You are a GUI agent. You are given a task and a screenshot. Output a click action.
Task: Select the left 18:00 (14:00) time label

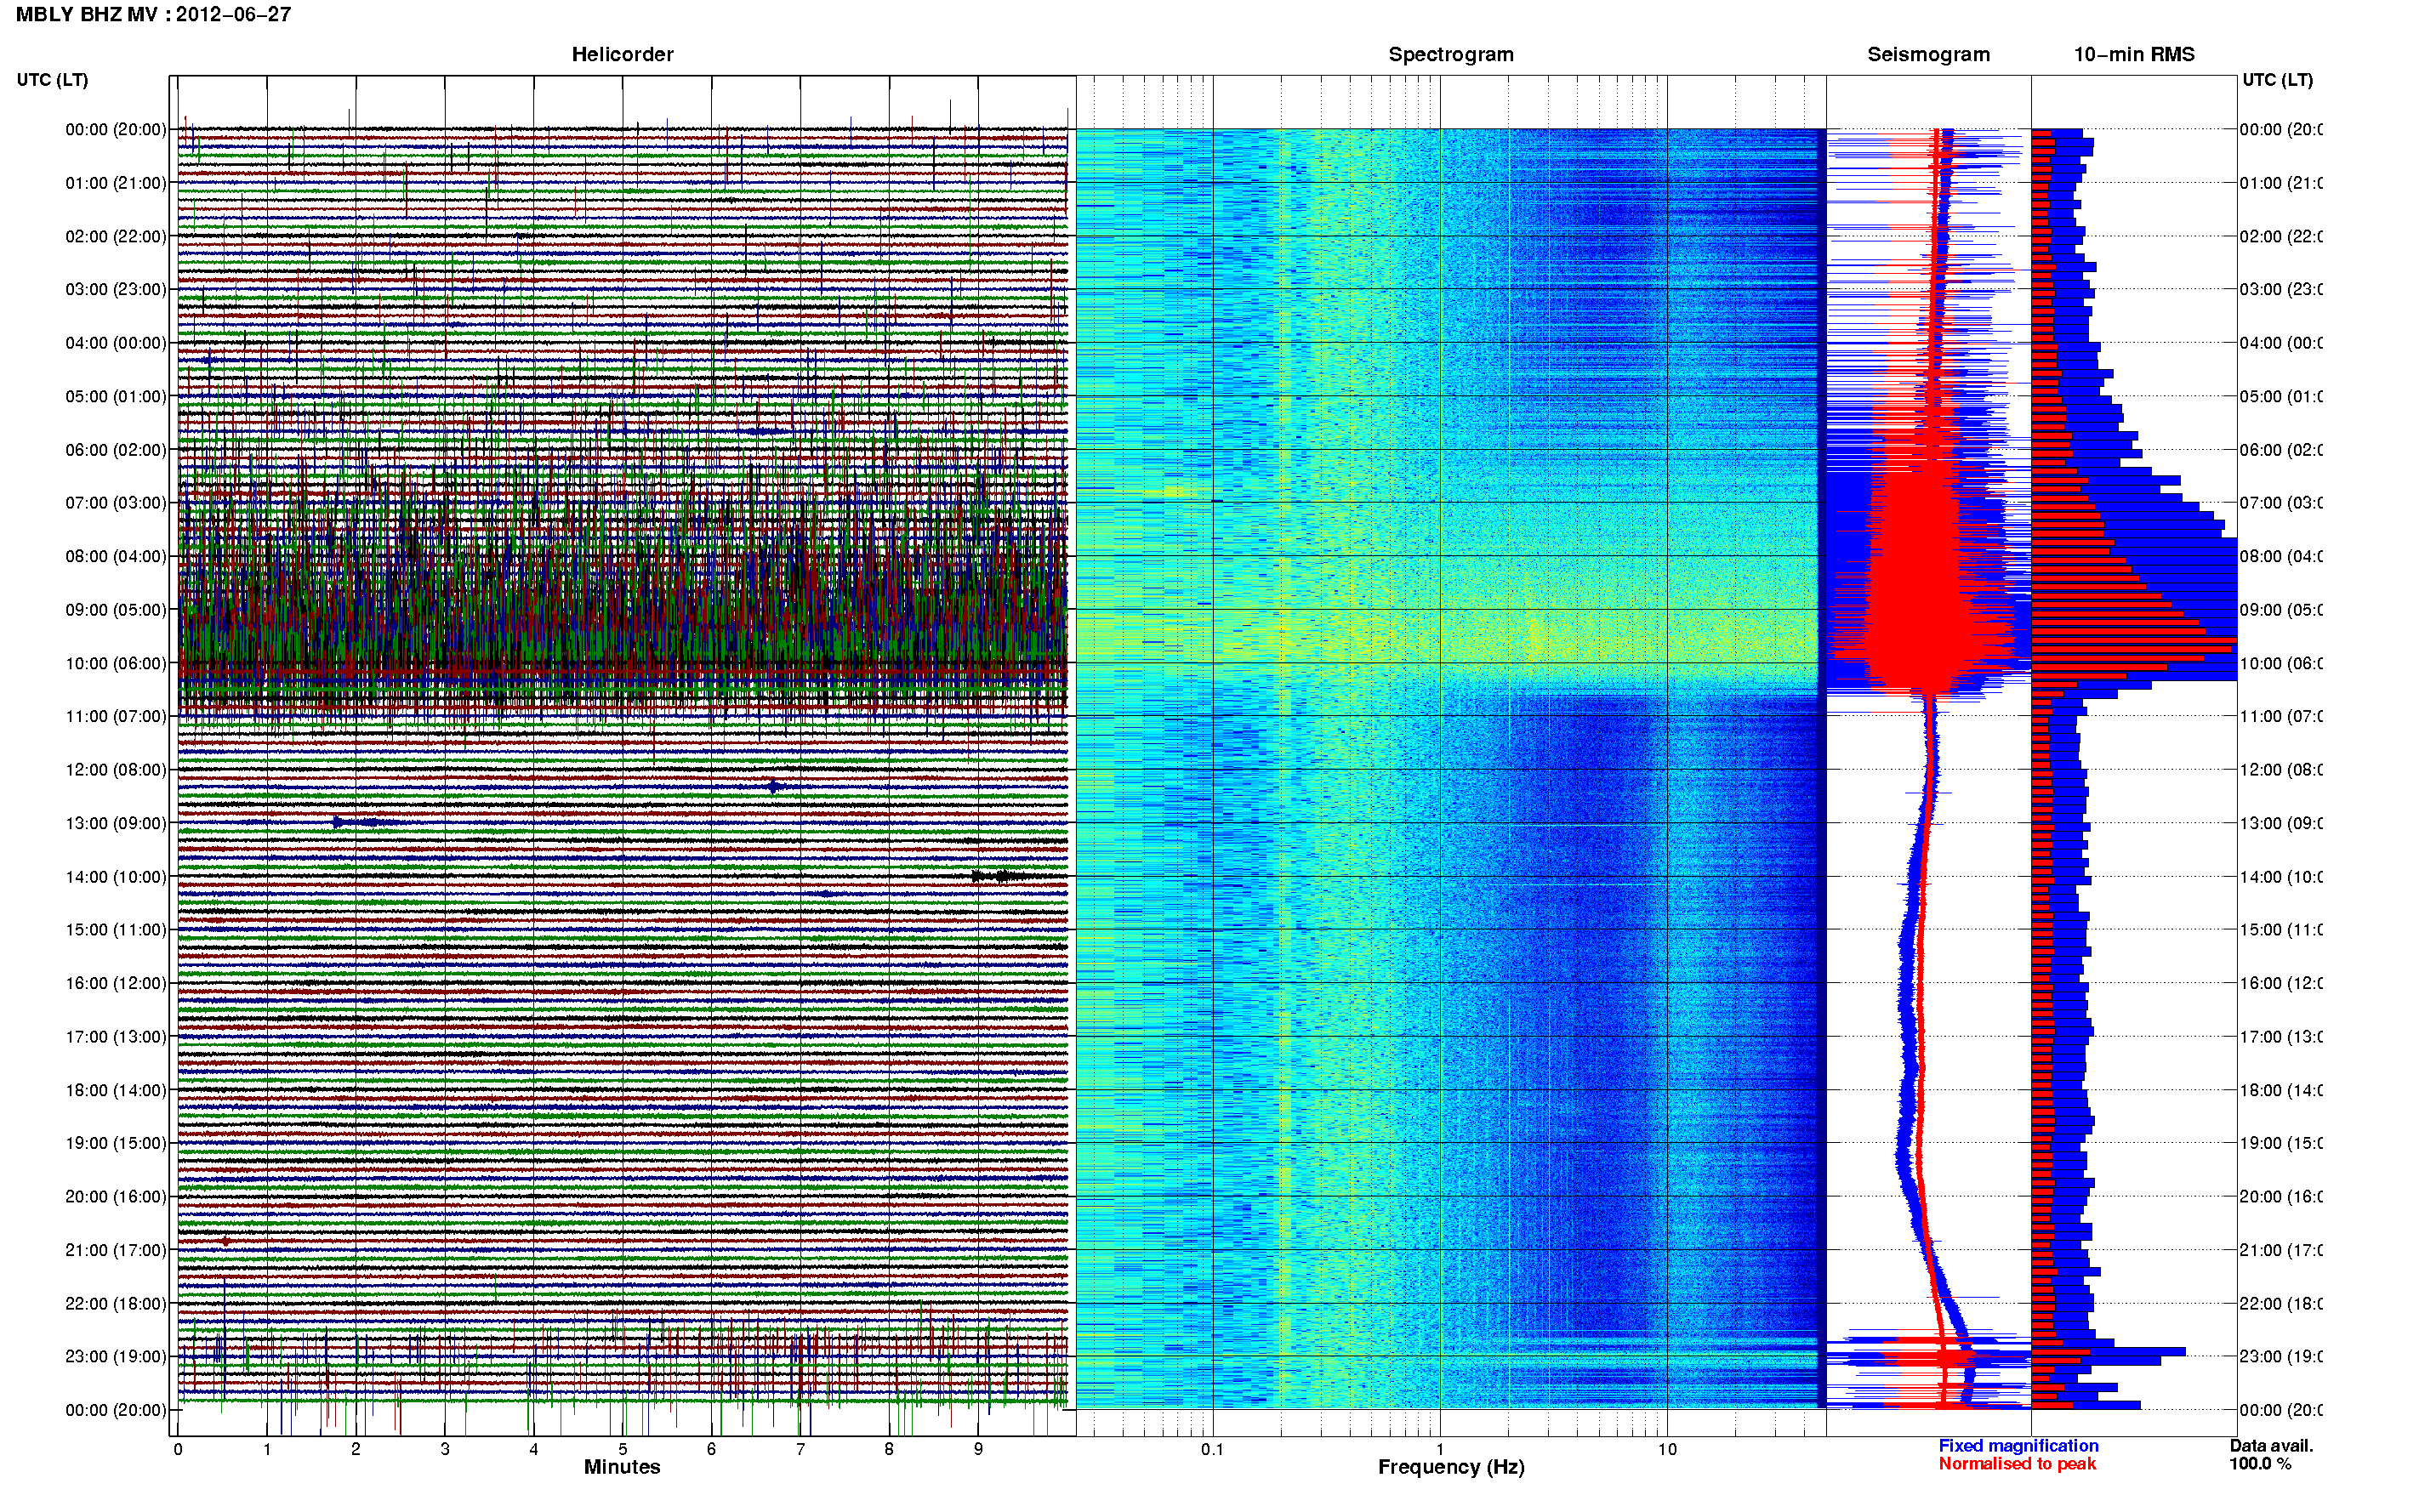[116, 1090]
